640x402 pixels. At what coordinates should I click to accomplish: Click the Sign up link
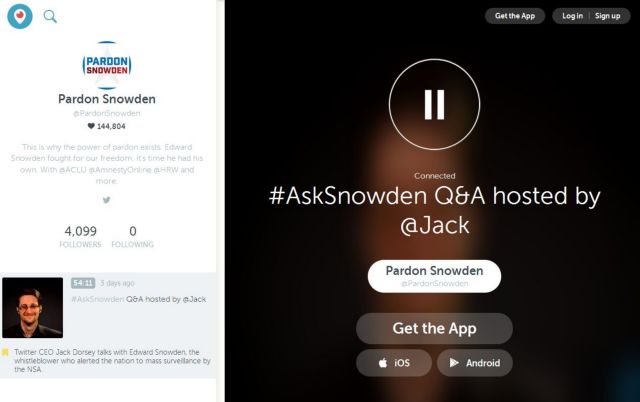[607, 16]
